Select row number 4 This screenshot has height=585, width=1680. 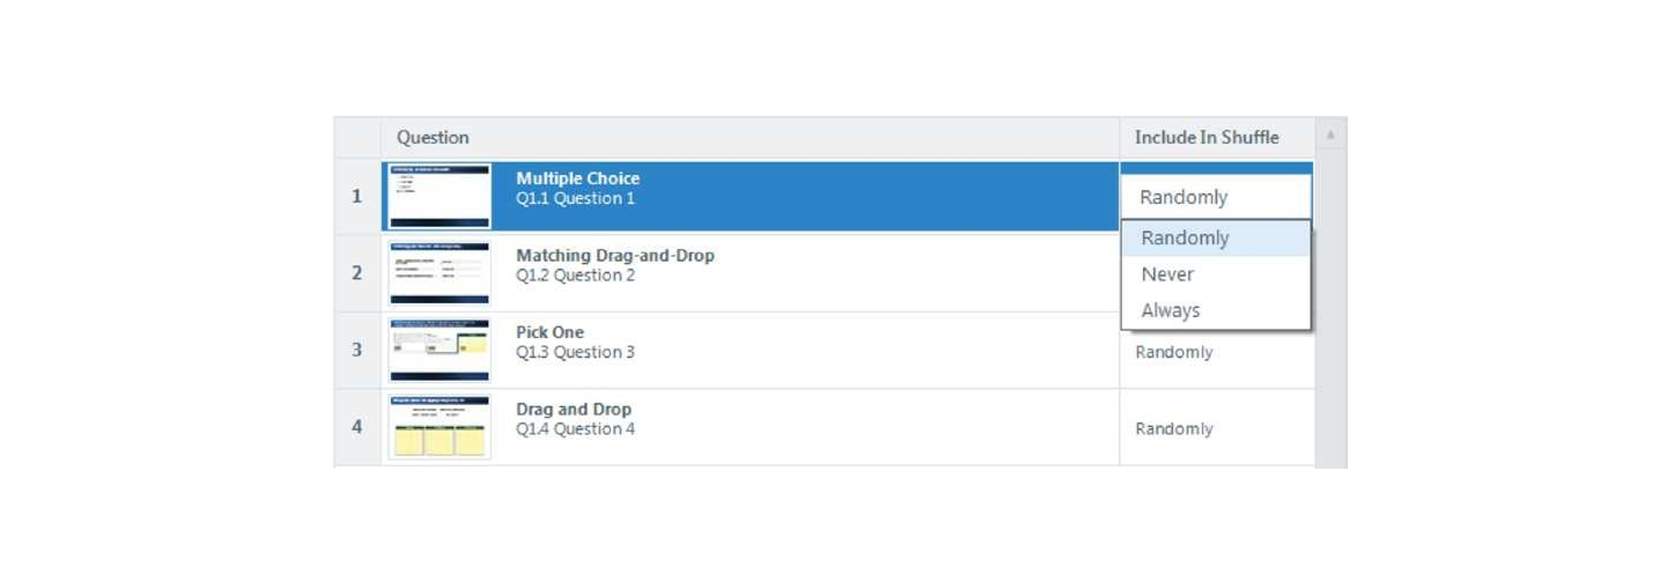pos(357,427)
